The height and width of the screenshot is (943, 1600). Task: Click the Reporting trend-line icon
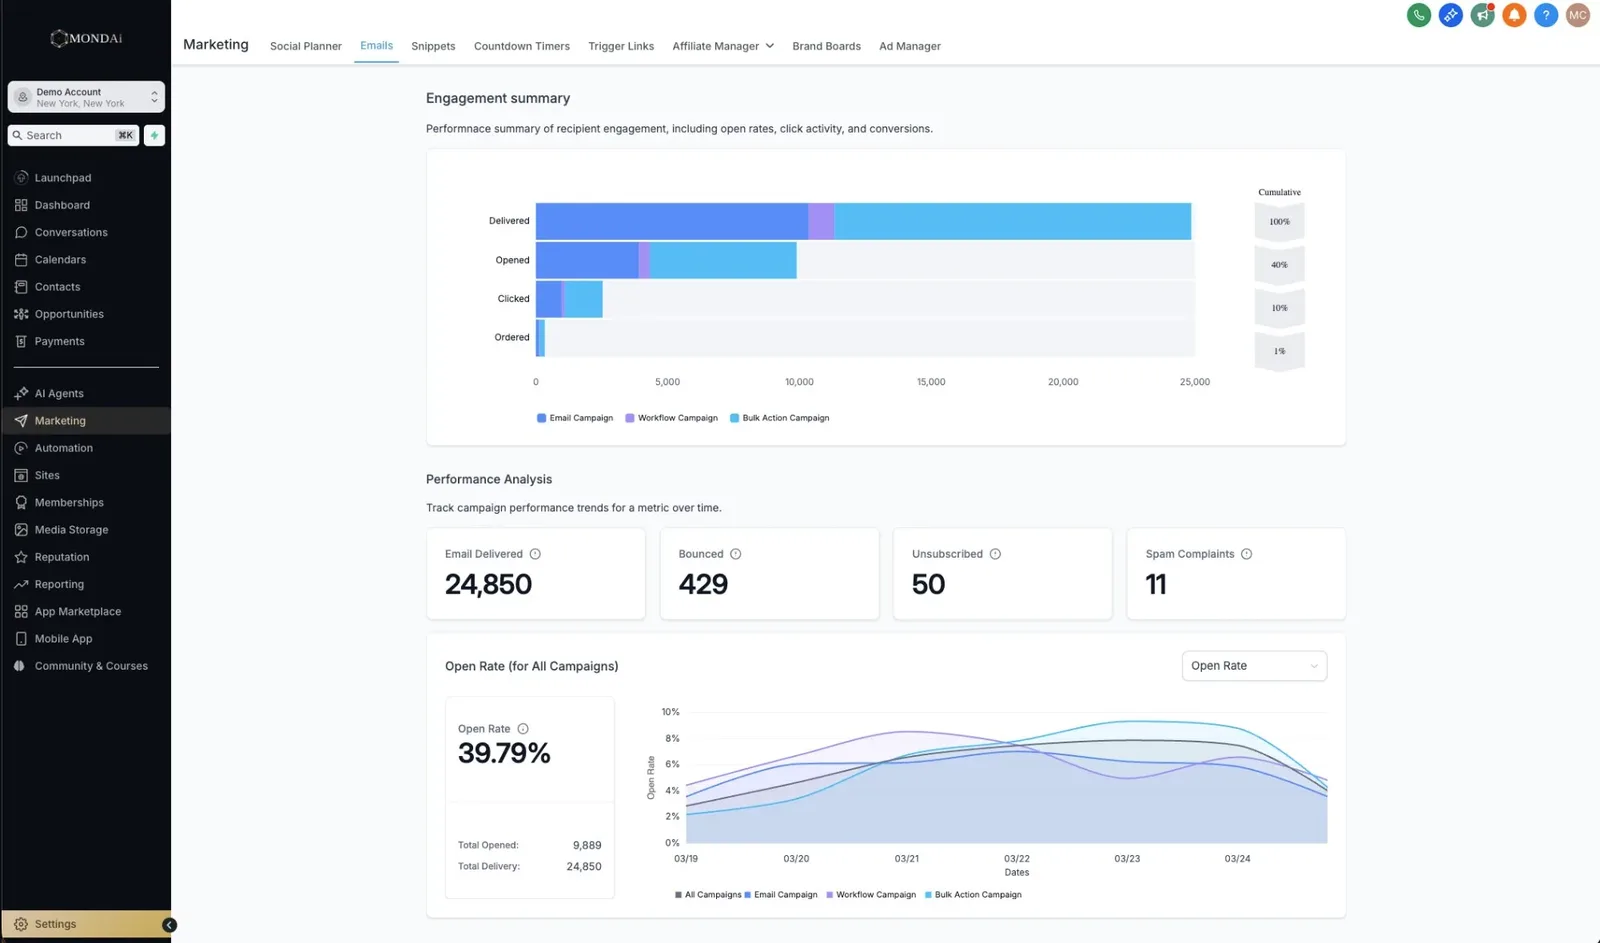(21, 584)
